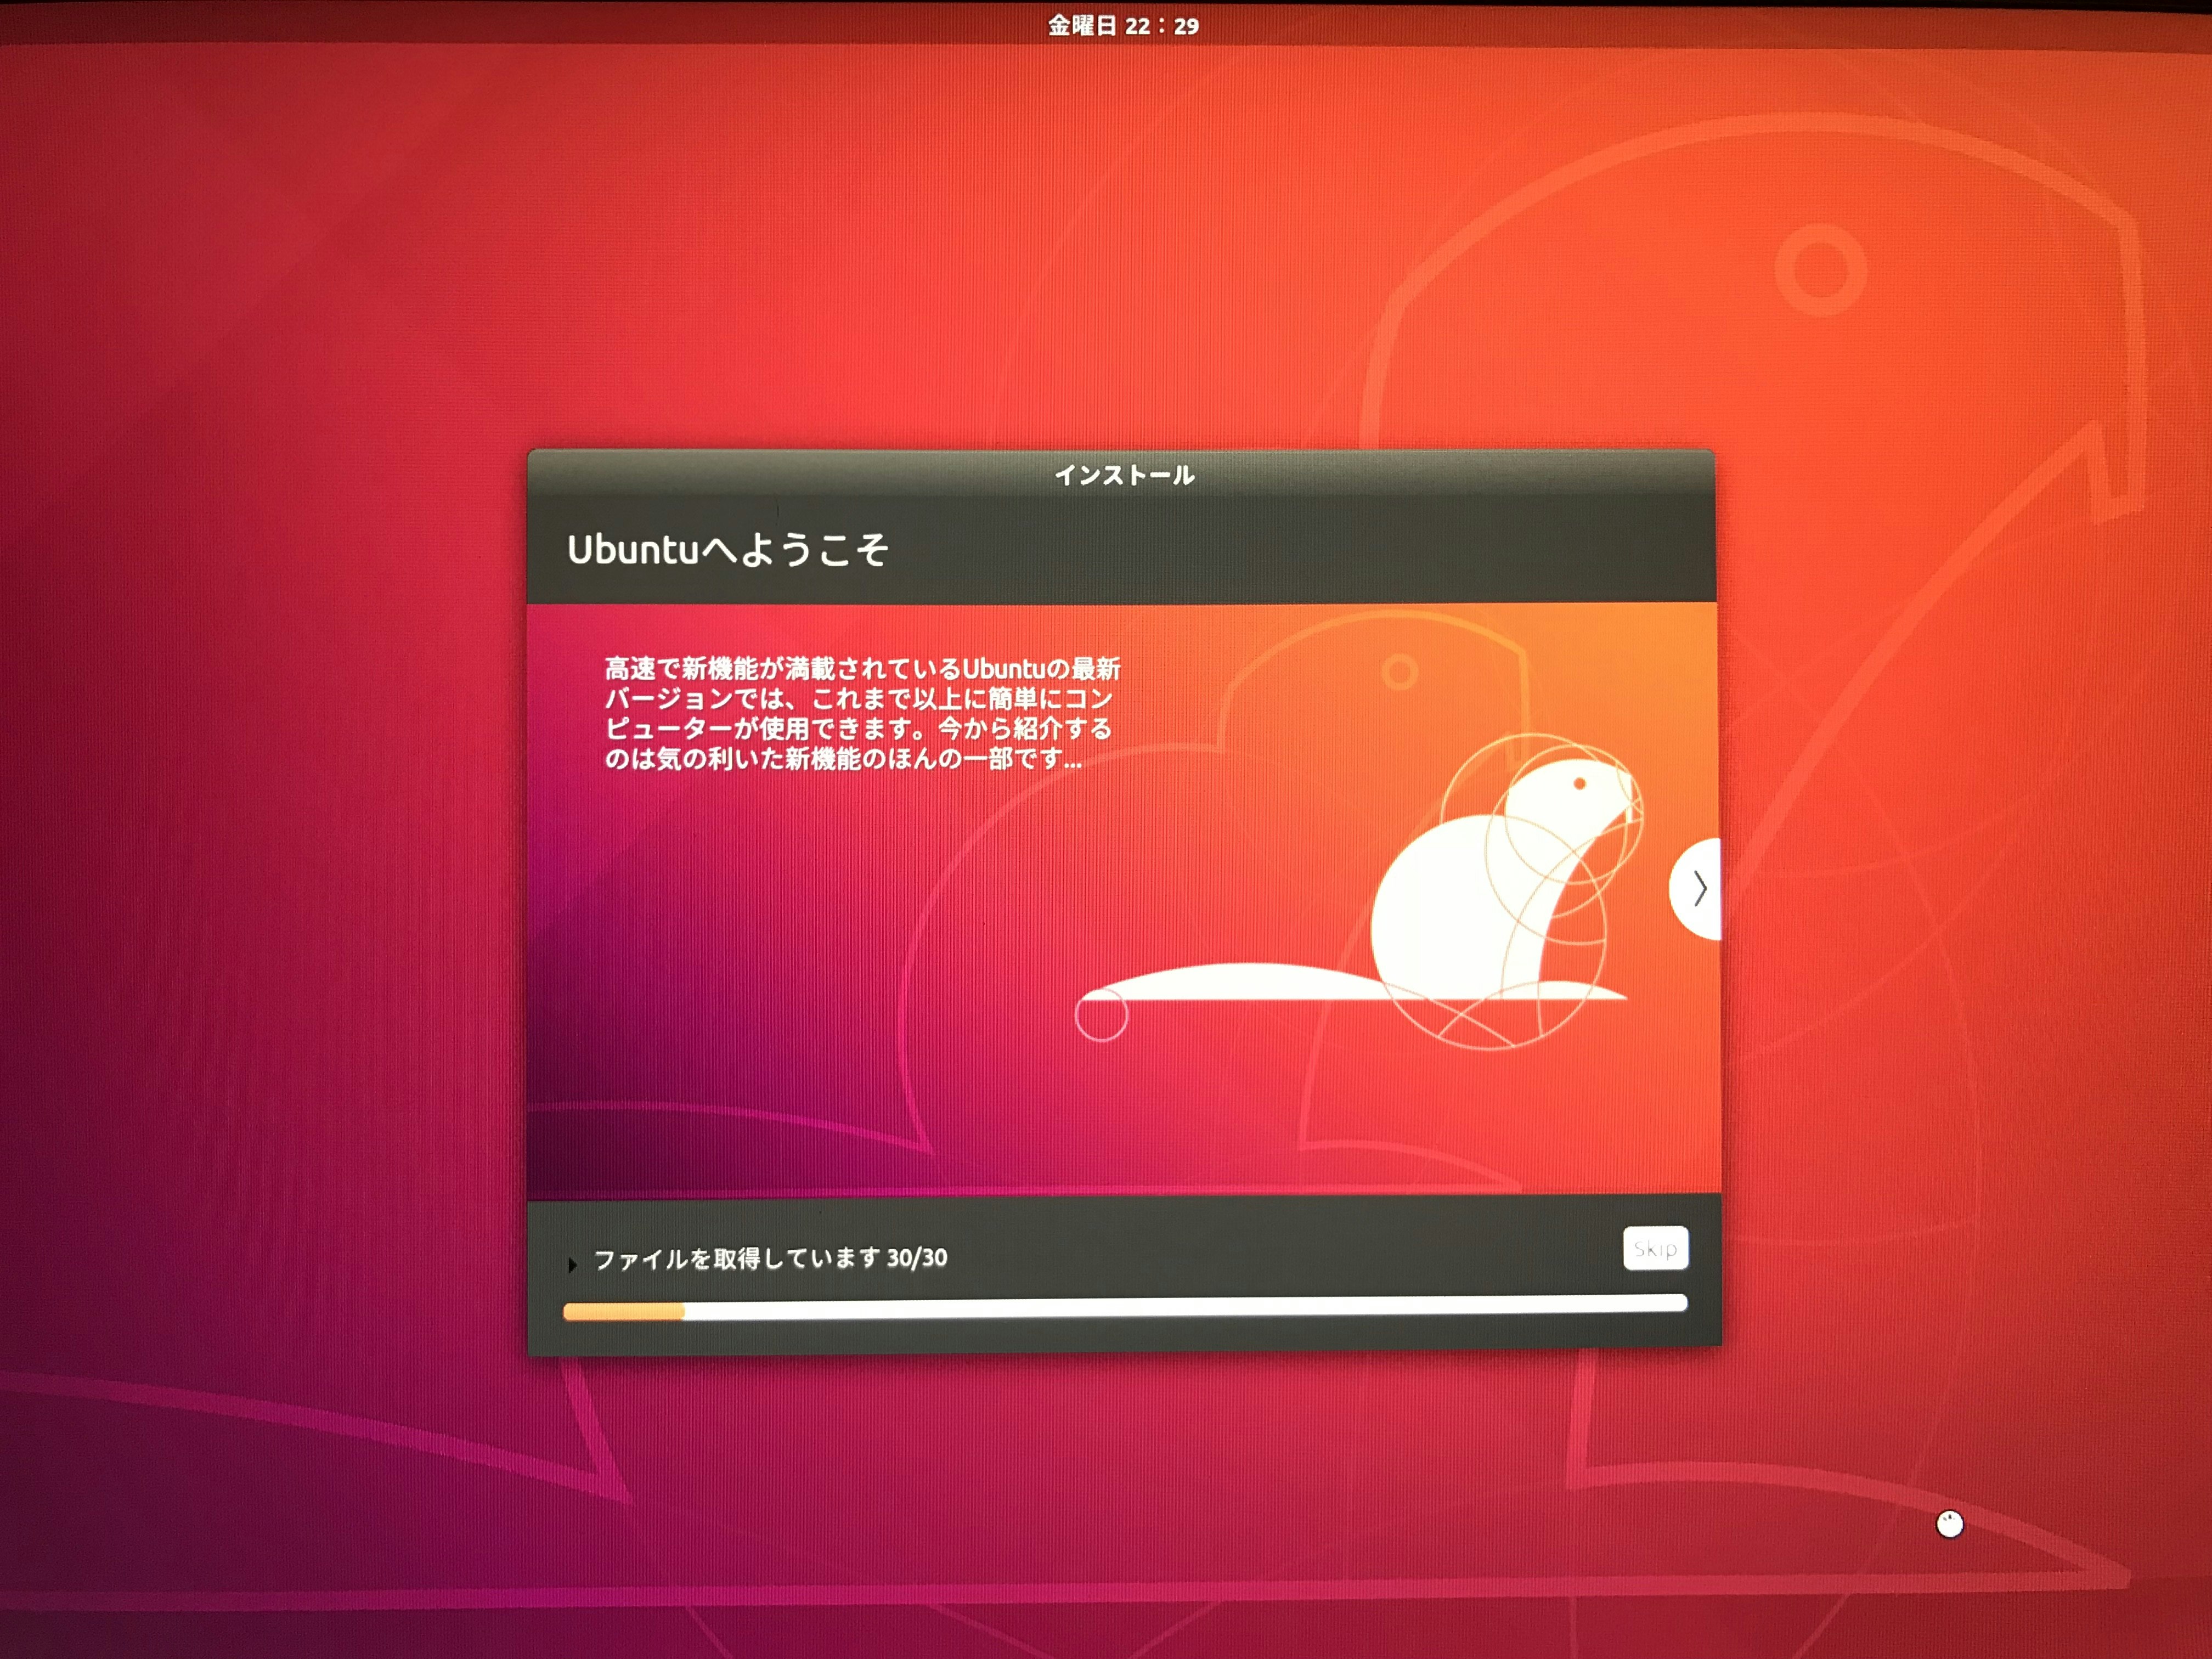Expand the details triangle beside ファイルを取得しています
Viewport: 2212px width, 1659px height.
[x=572, y=1265]
